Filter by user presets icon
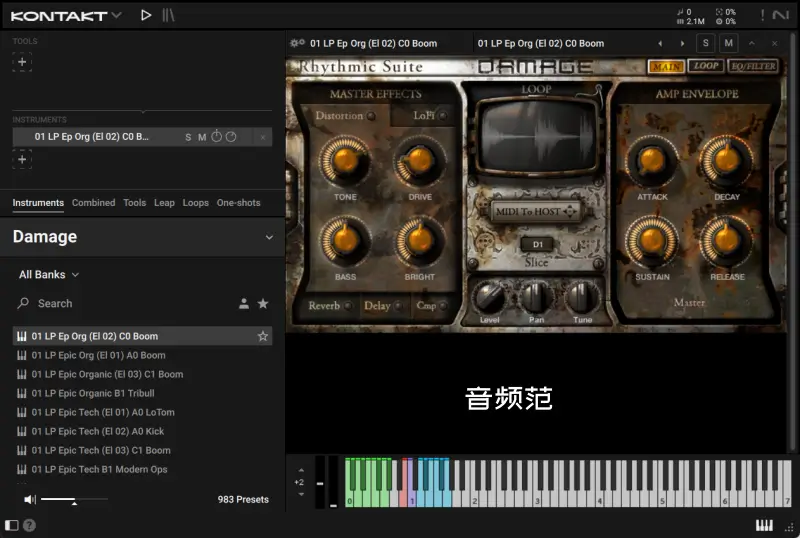 click(x=244, y=304)
